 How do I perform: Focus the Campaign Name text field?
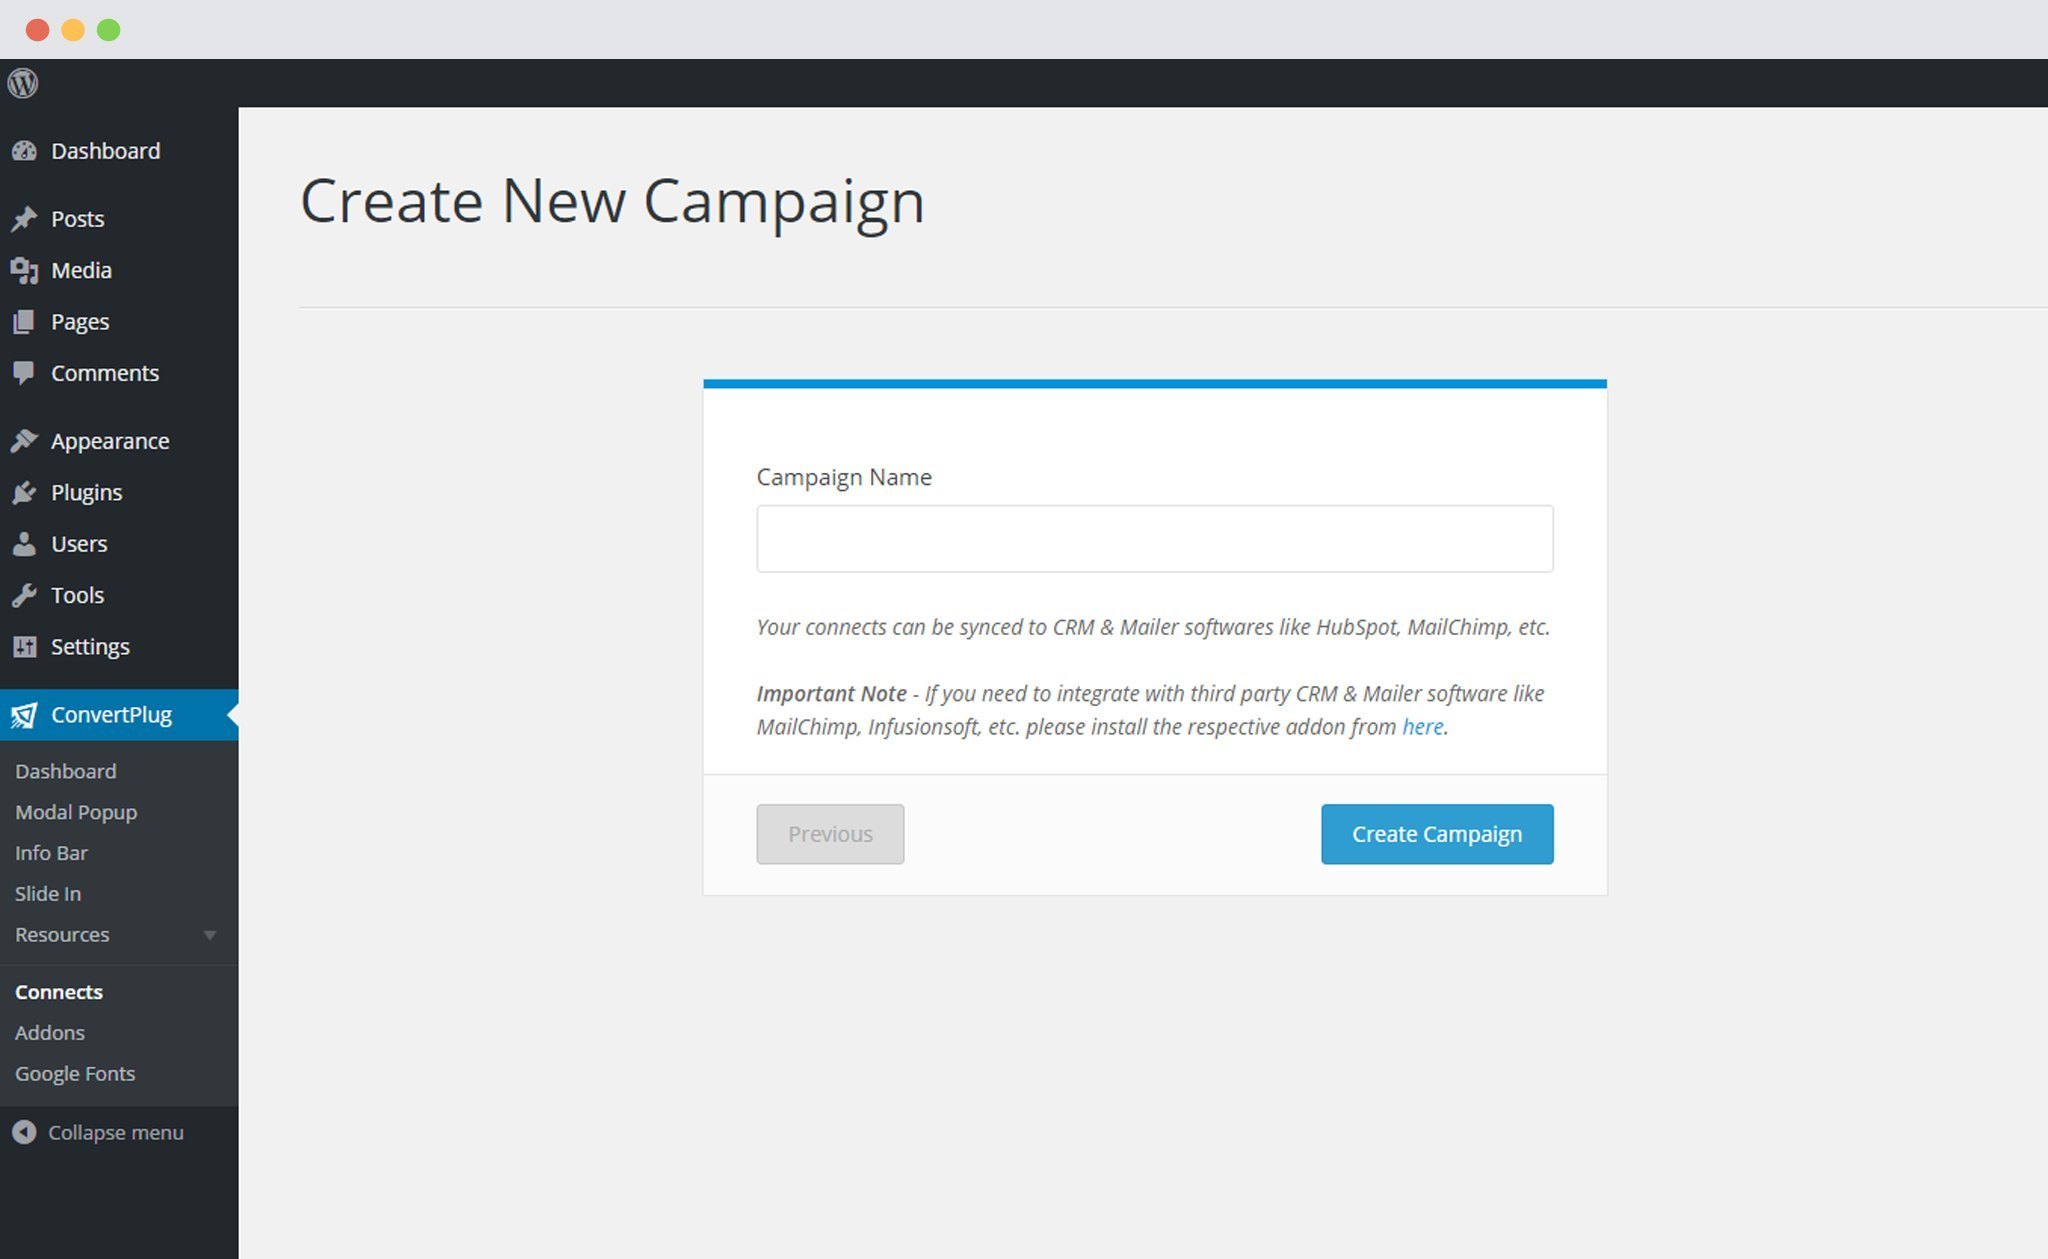coord(1155,539)
